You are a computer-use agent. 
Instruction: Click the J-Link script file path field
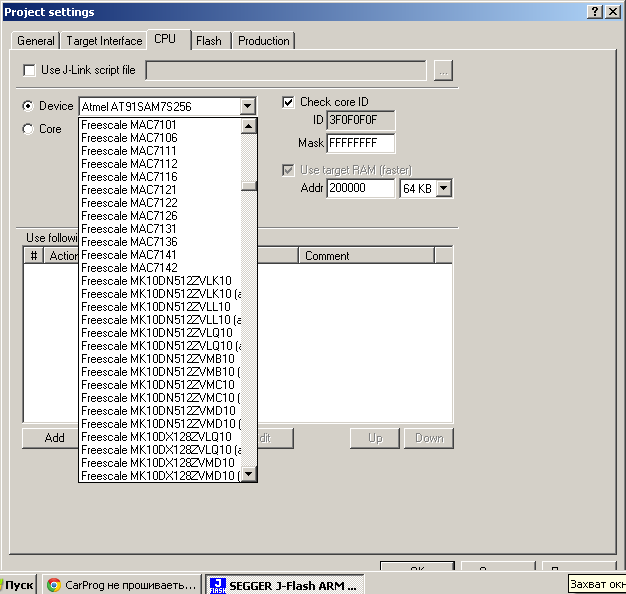(x=286, y=71)
